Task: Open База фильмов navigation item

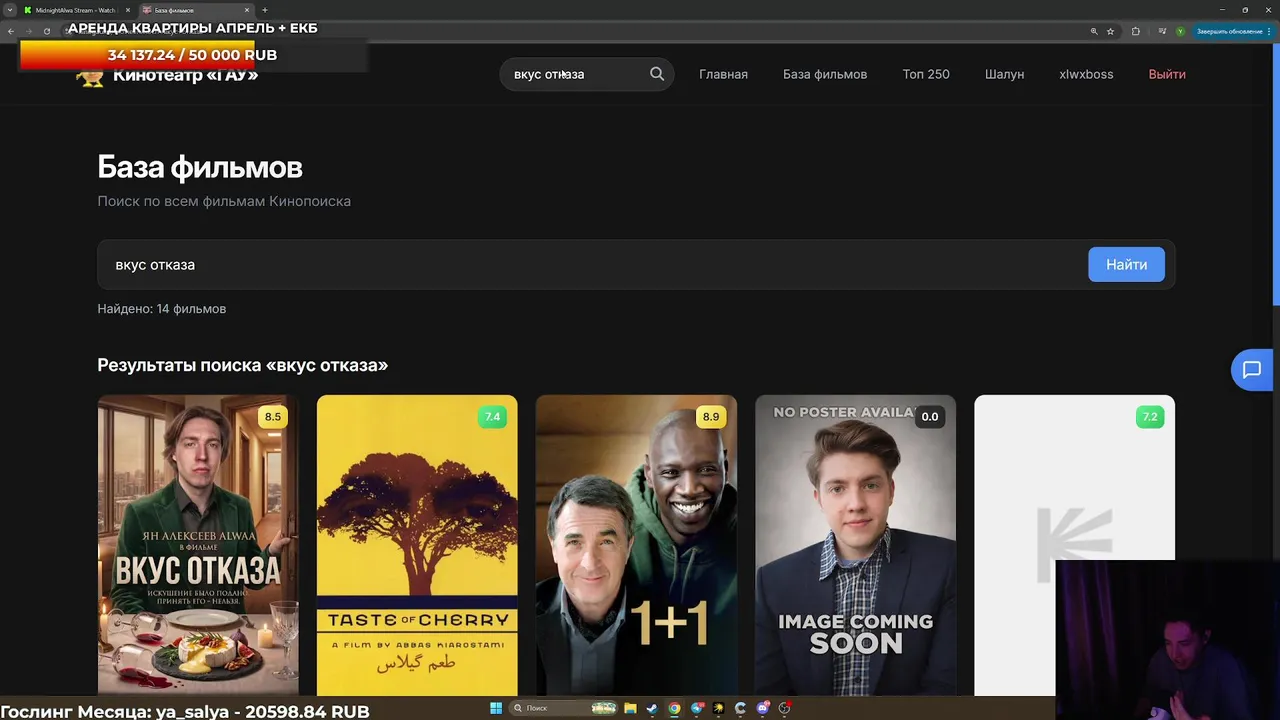Action: click(x=825, y=74)
